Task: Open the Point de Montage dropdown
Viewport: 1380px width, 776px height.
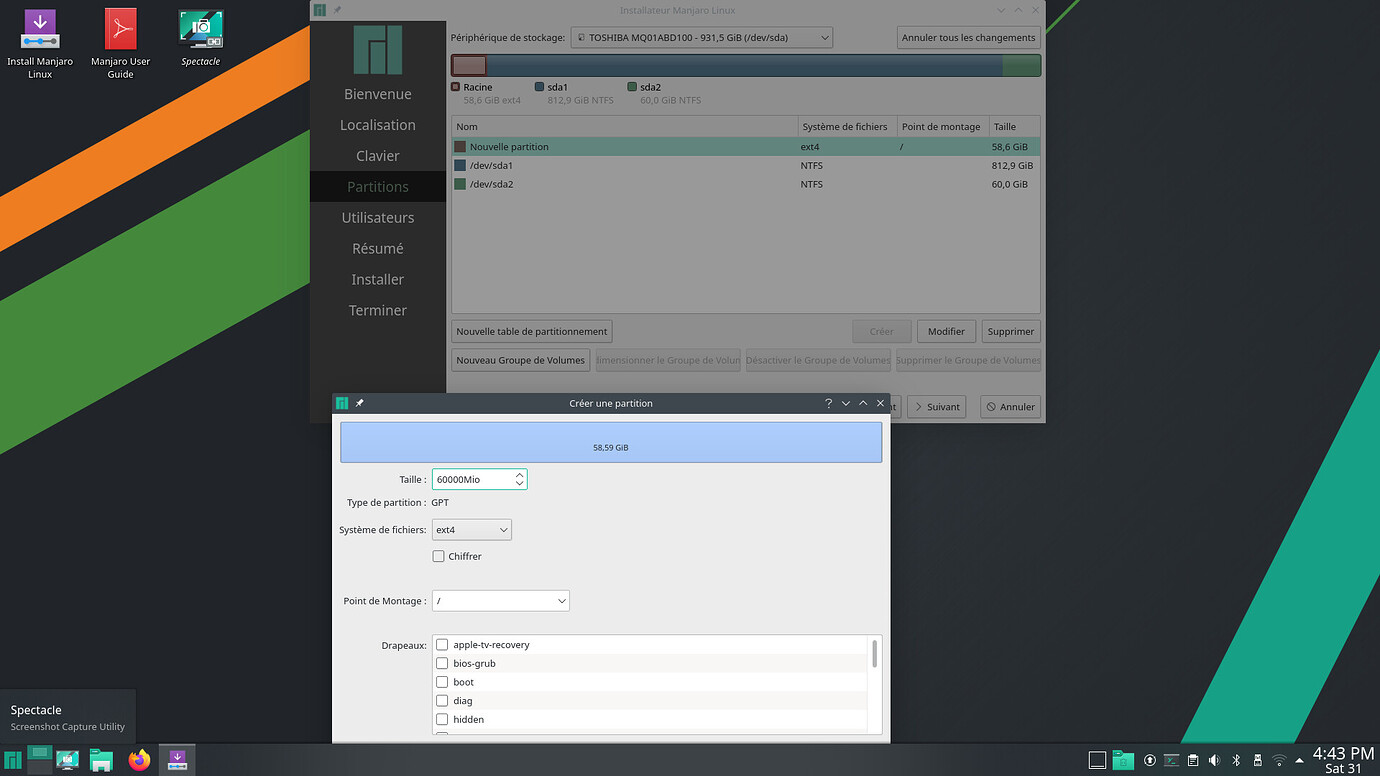Action: pyautogui.click(x=501, y=601)
